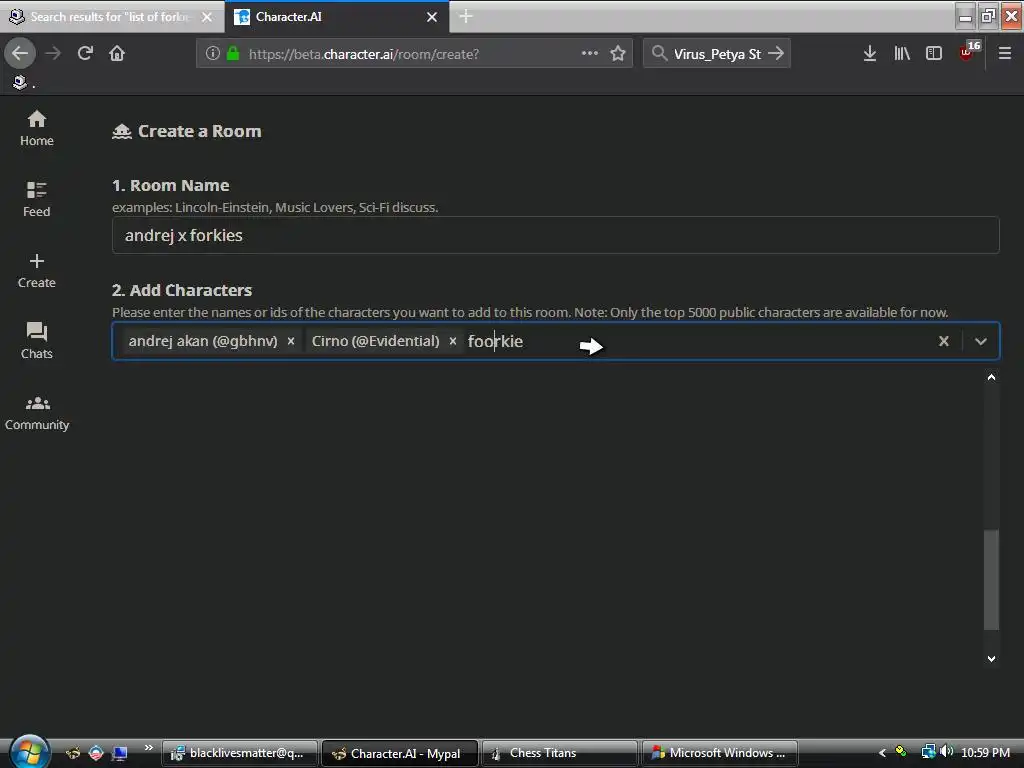Go to Home in the sidebar
The width and height of the screenshot is (1024, 768).
37,128
